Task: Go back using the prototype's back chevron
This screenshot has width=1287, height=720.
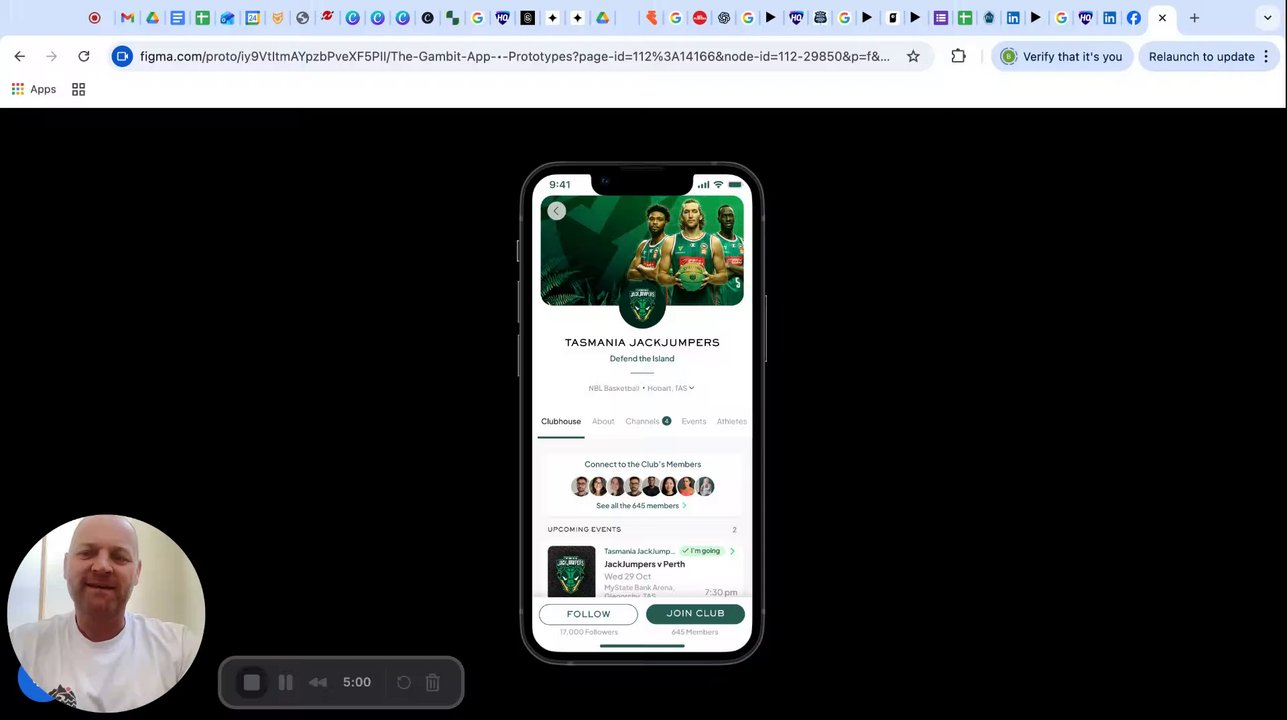Action: (557, 210)
